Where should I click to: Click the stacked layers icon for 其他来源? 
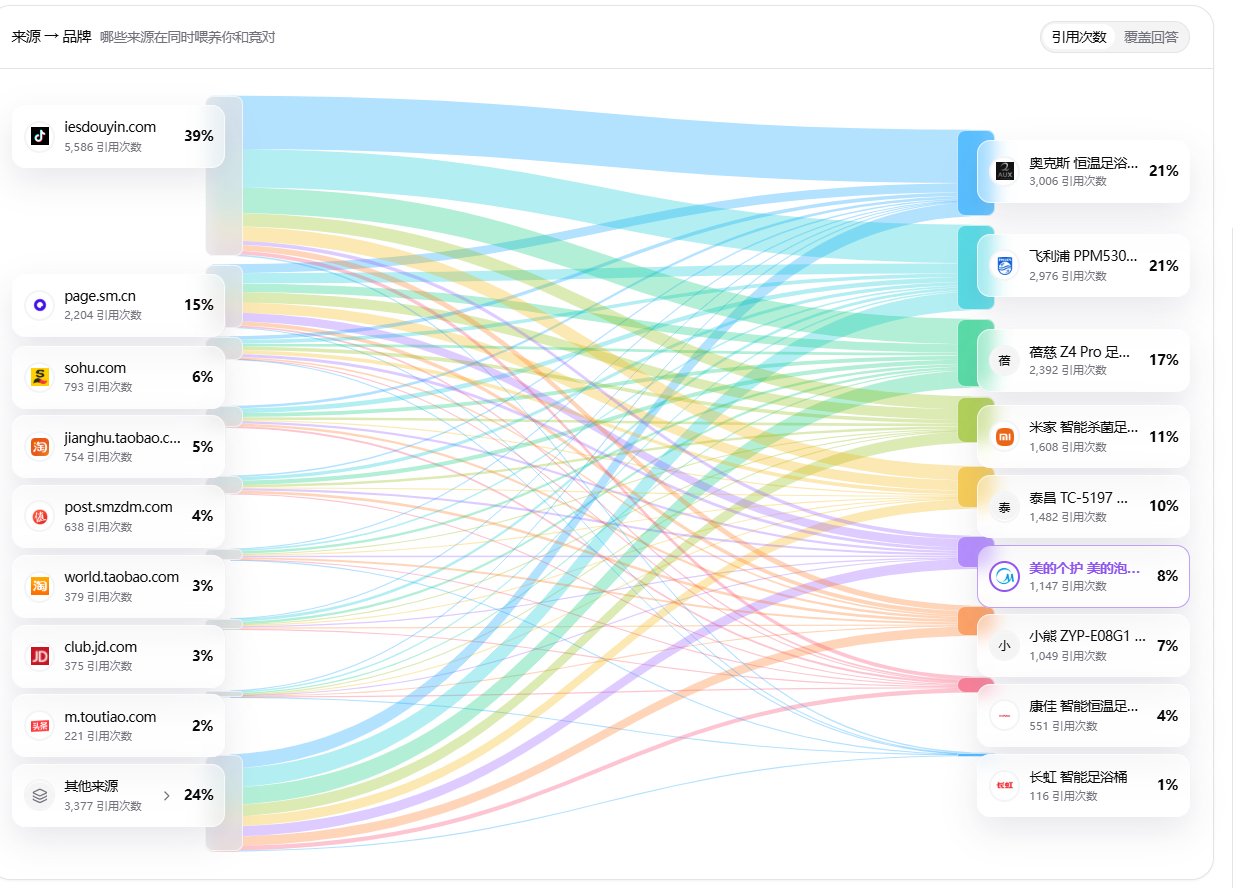point(40,796)
